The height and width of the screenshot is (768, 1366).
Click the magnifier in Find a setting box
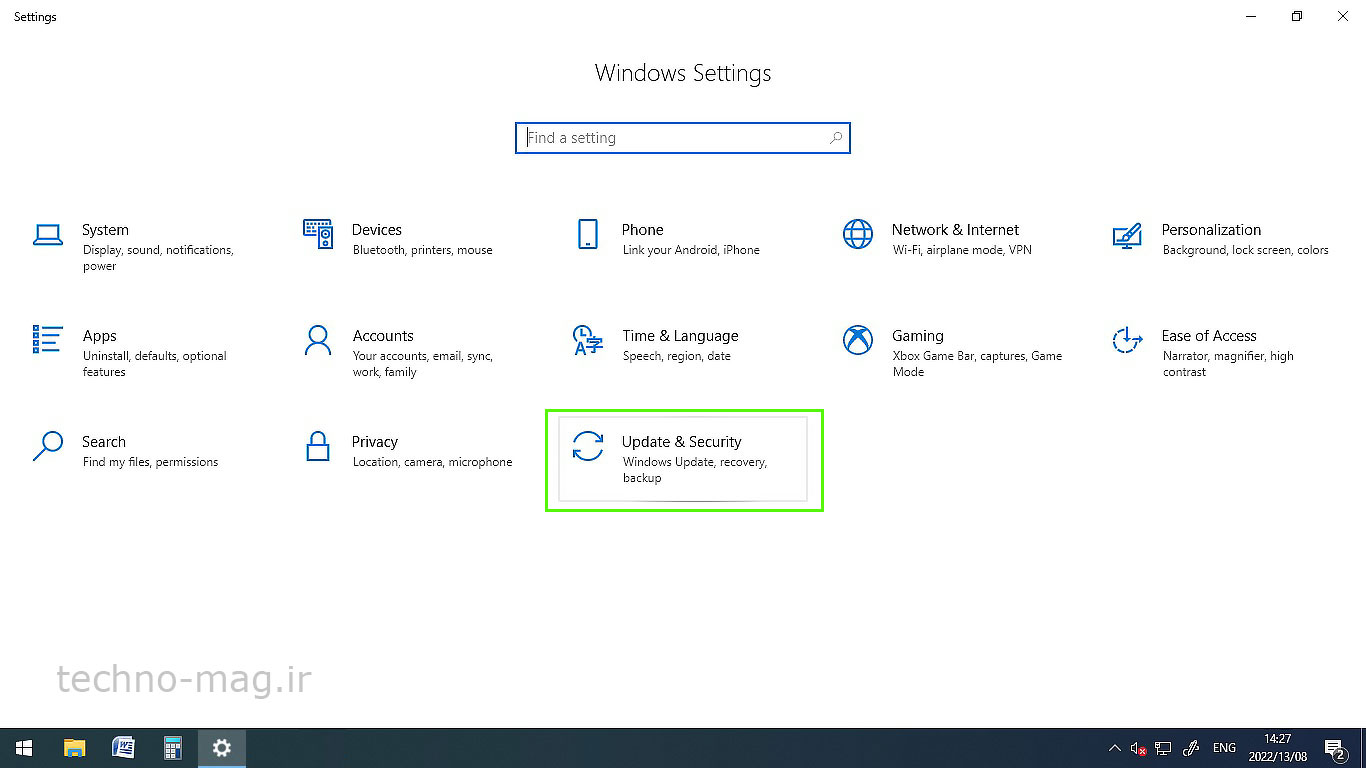click(x=836, y=138)
